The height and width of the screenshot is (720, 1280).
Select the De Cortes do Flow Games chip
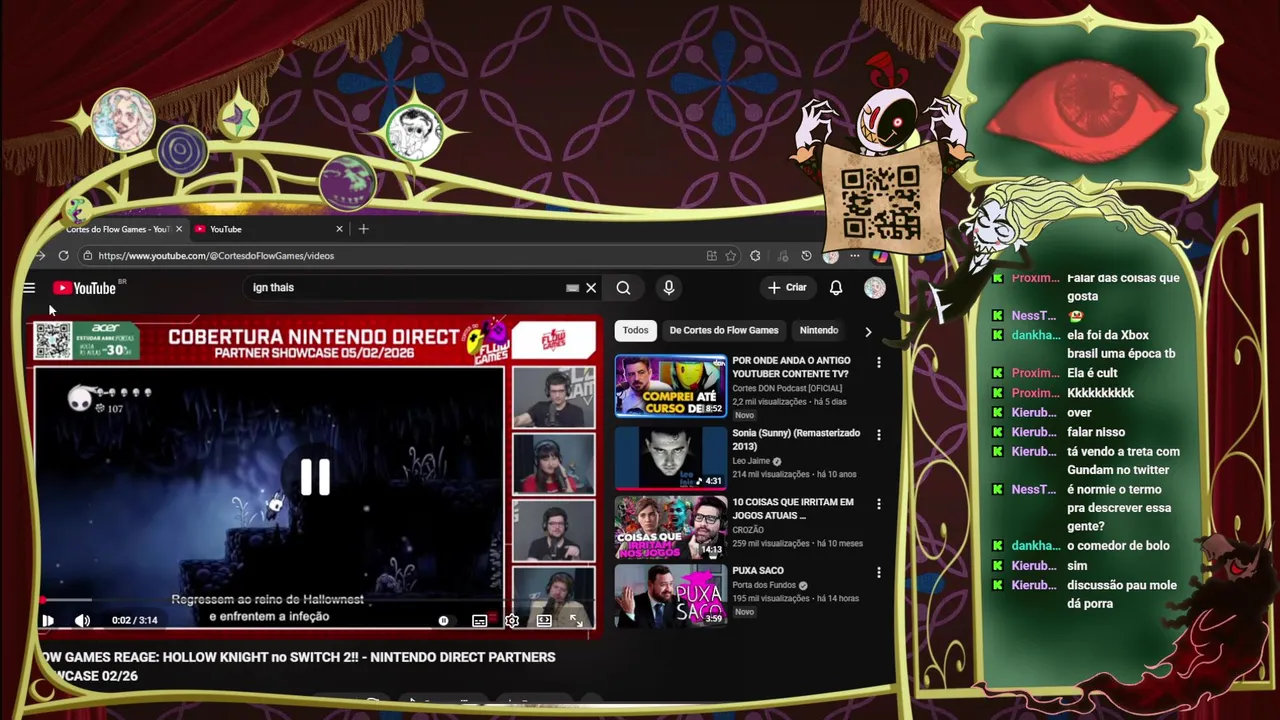click(724, 330)
